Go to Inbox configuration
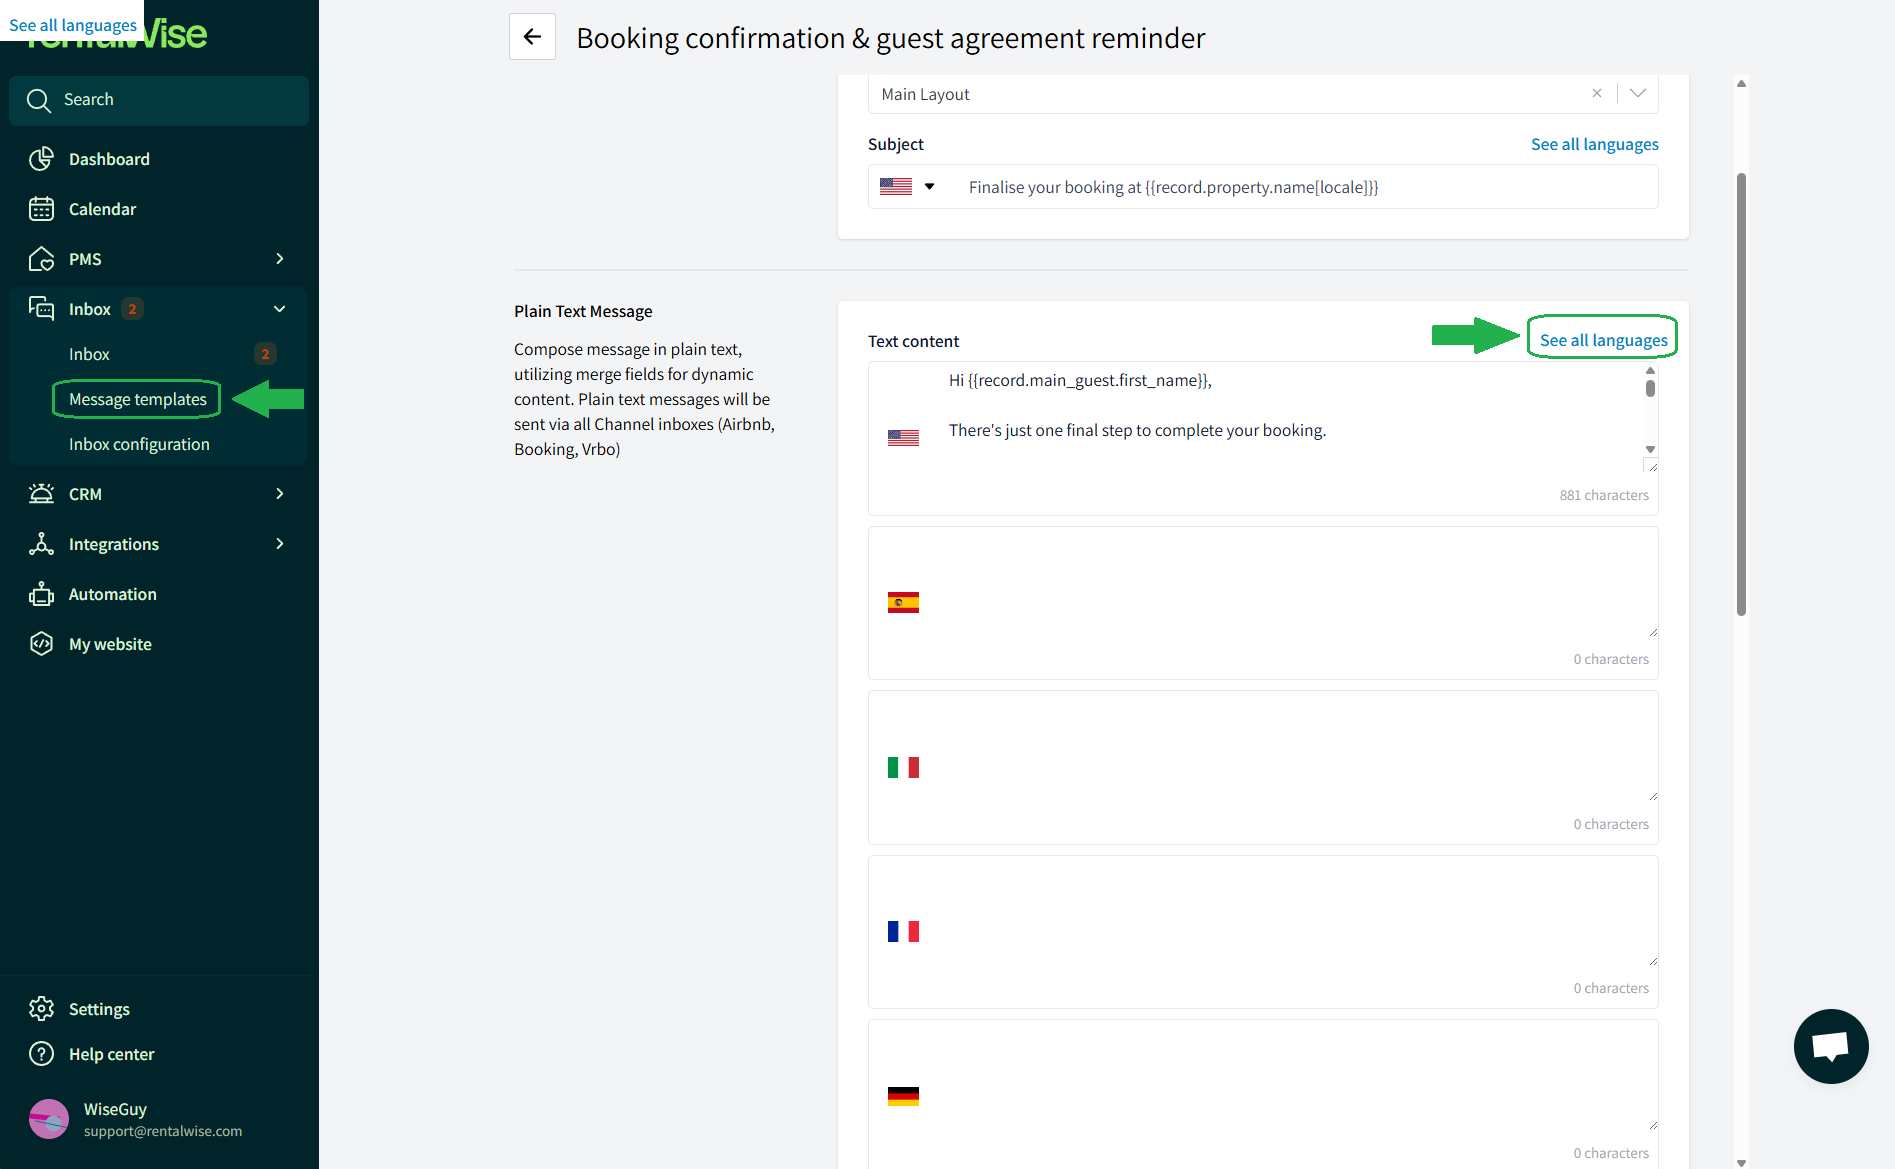1895x1169 pixels. pos(139,444)
